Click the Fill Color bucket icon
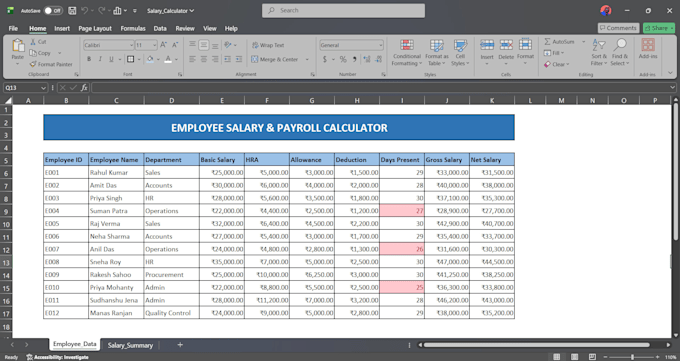The image size is (680, 361). pyautogui.click(x=150, y=59)
